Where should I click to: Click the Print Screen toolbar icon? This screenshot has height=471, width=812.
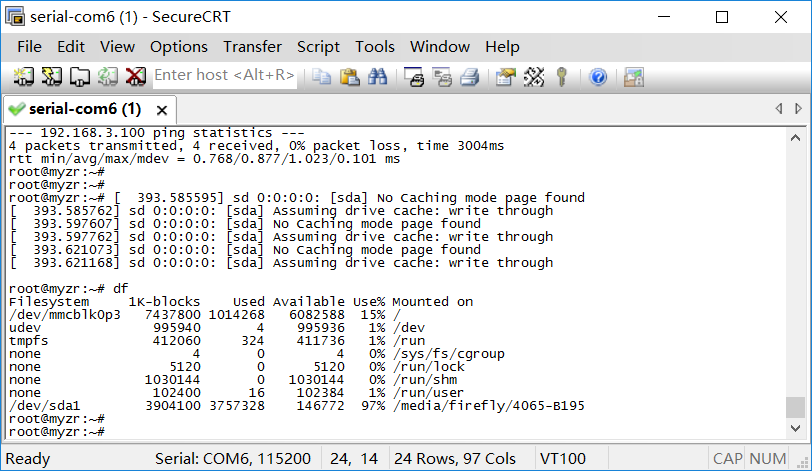coord(414,77)
